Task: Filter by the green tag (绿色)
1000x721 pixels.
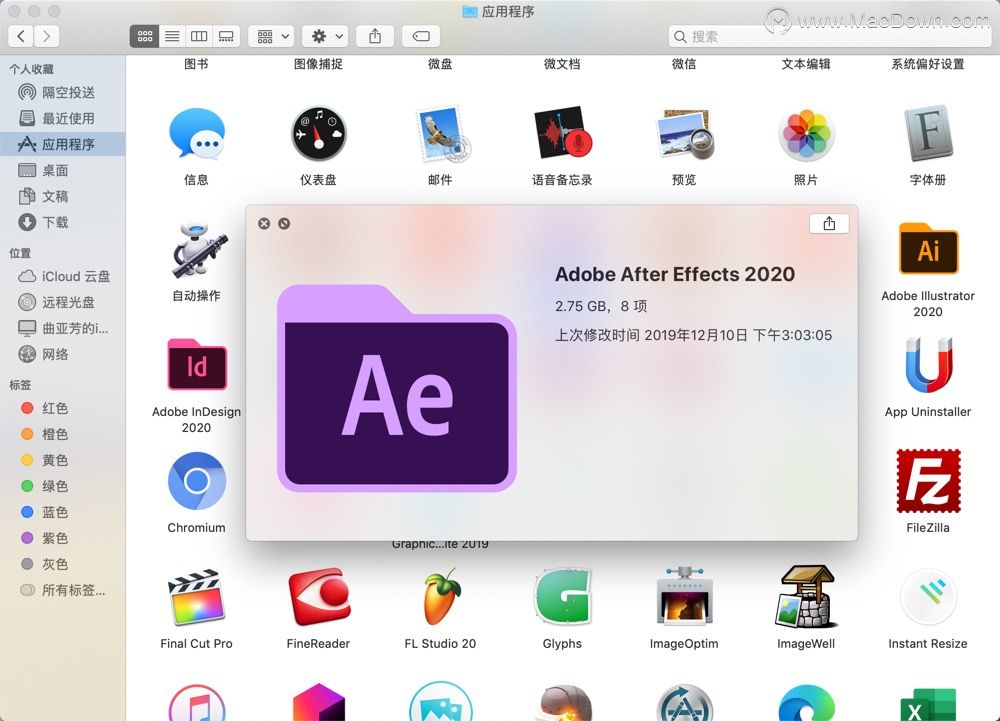Action: click(62, 486)
